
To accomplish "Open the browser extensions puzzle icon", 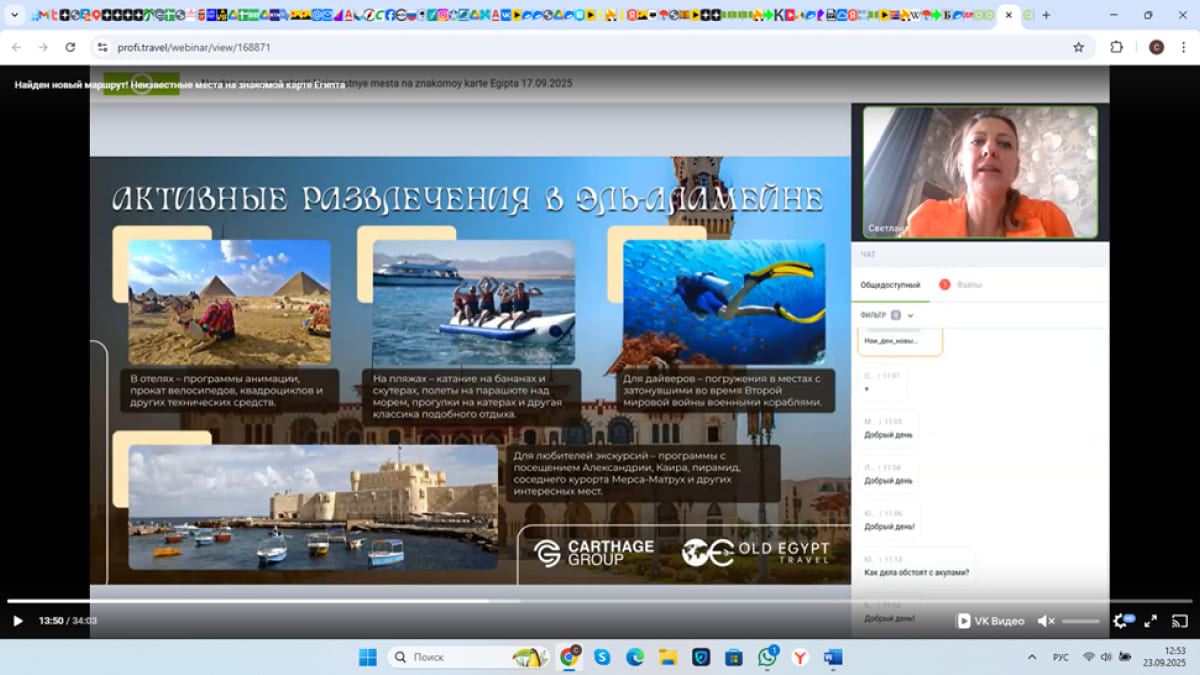I will click(x=1117, y=47).
